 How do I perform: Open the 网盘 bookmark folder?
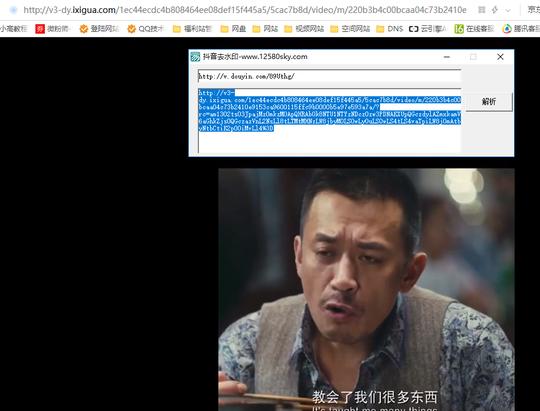point(233,29)
